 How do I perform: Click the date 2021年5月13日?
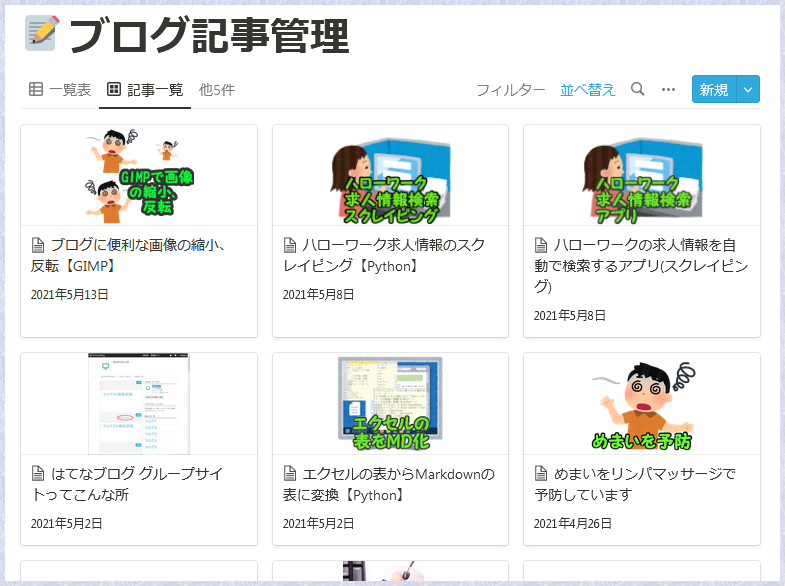tap(70, 295)
